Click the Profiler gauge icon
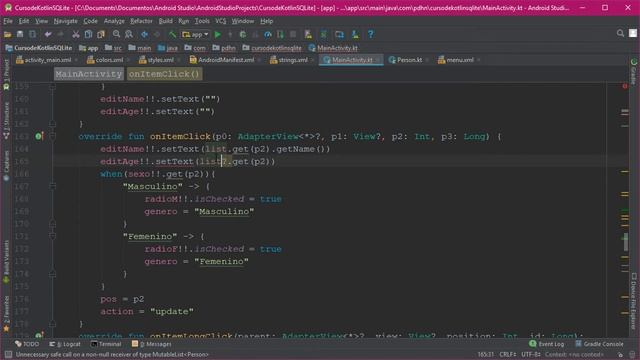 (x=268, y=35)
